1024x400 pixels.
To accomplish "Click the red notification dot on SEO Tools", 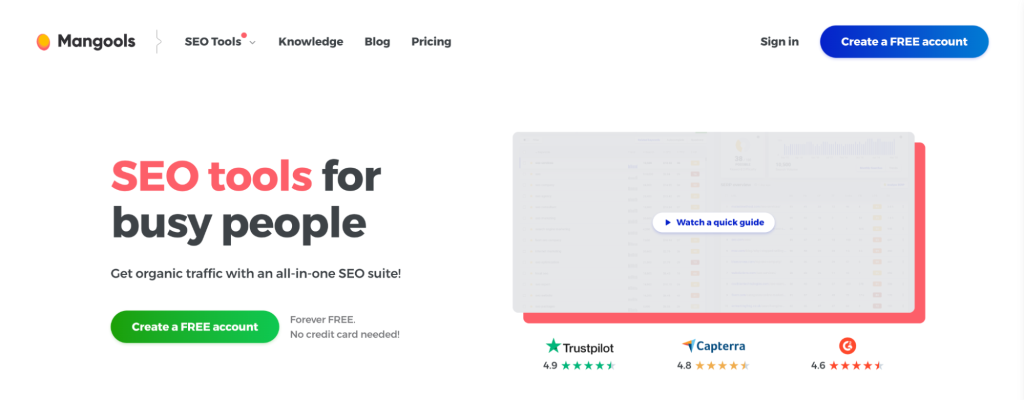I will [244, 35].
